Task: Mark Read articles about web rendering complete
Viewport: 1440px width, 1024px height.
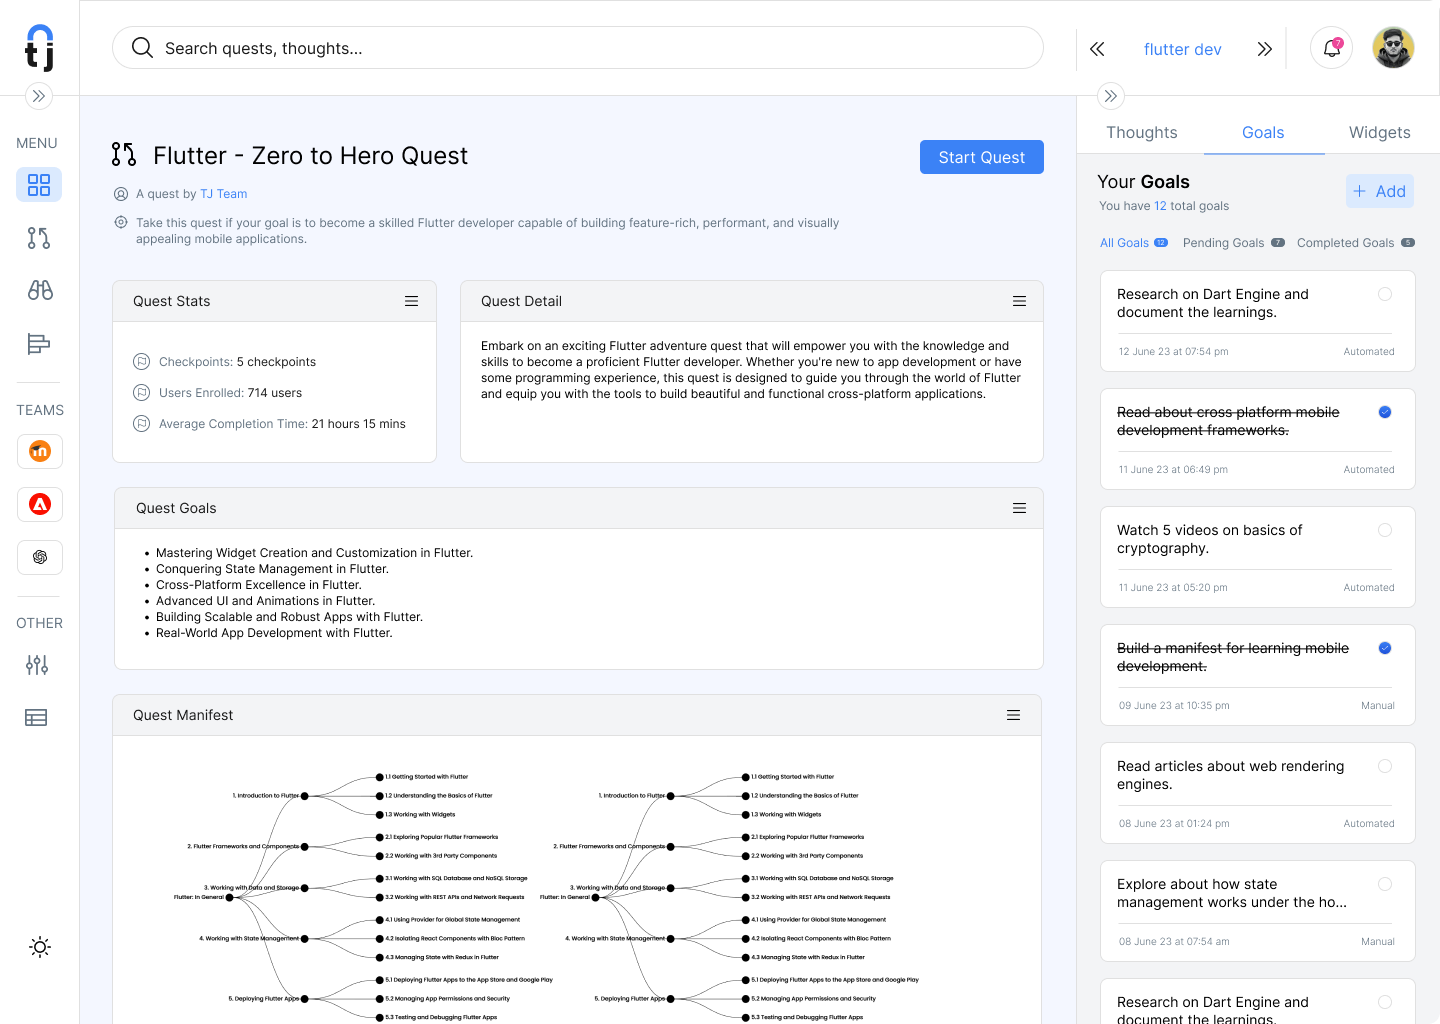Action: click(1385, 766)
